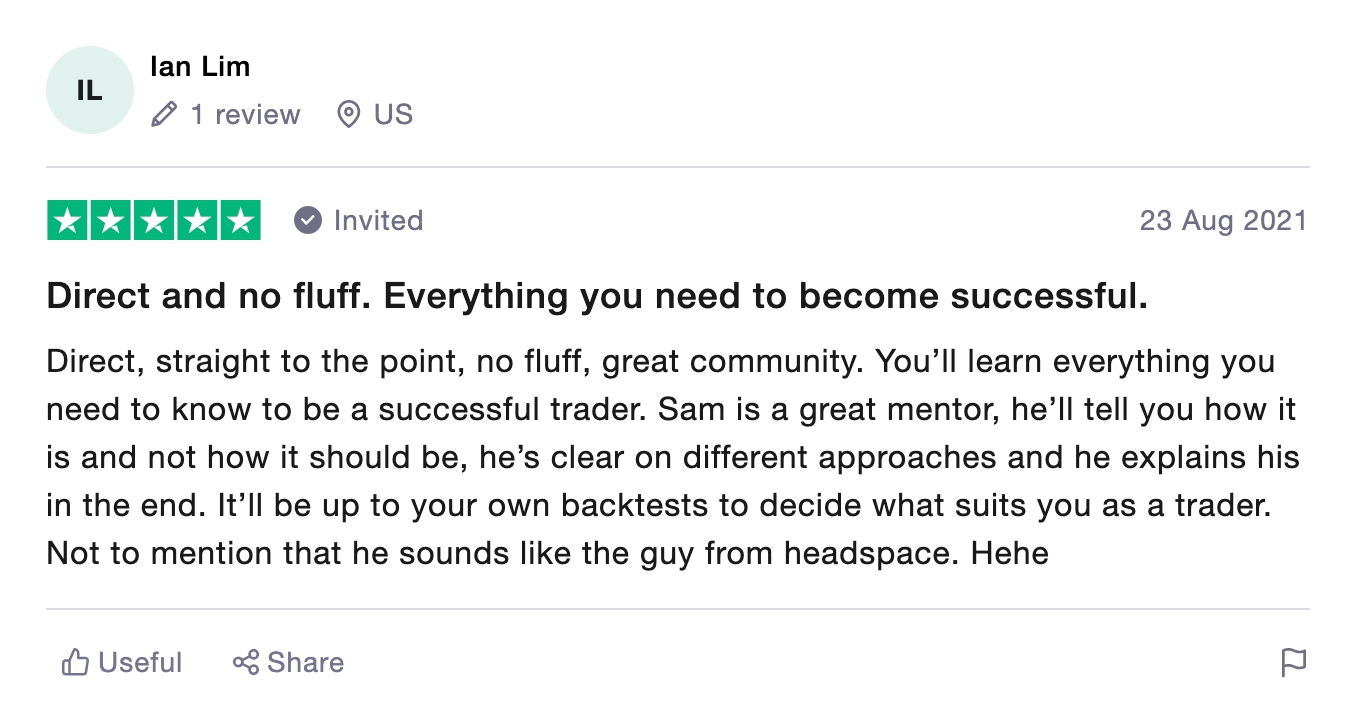This screenshot has height=728, width=1356.
Task: Click the third green rating star
Action: point(154,221)
